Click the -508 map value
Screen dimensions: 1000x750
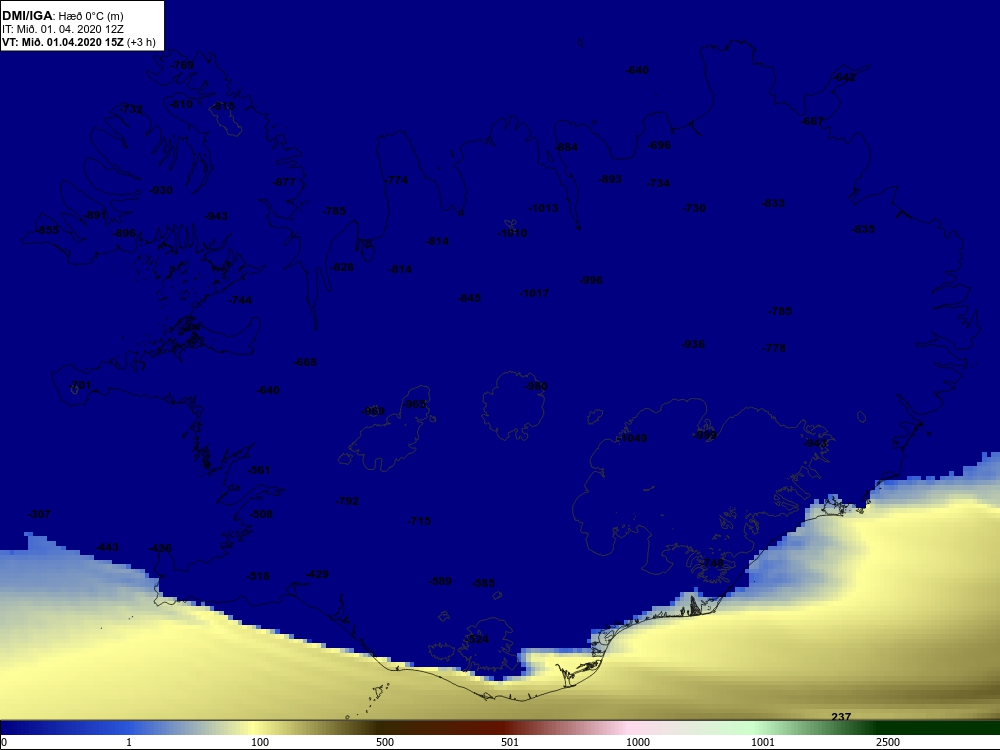point(261,514)
